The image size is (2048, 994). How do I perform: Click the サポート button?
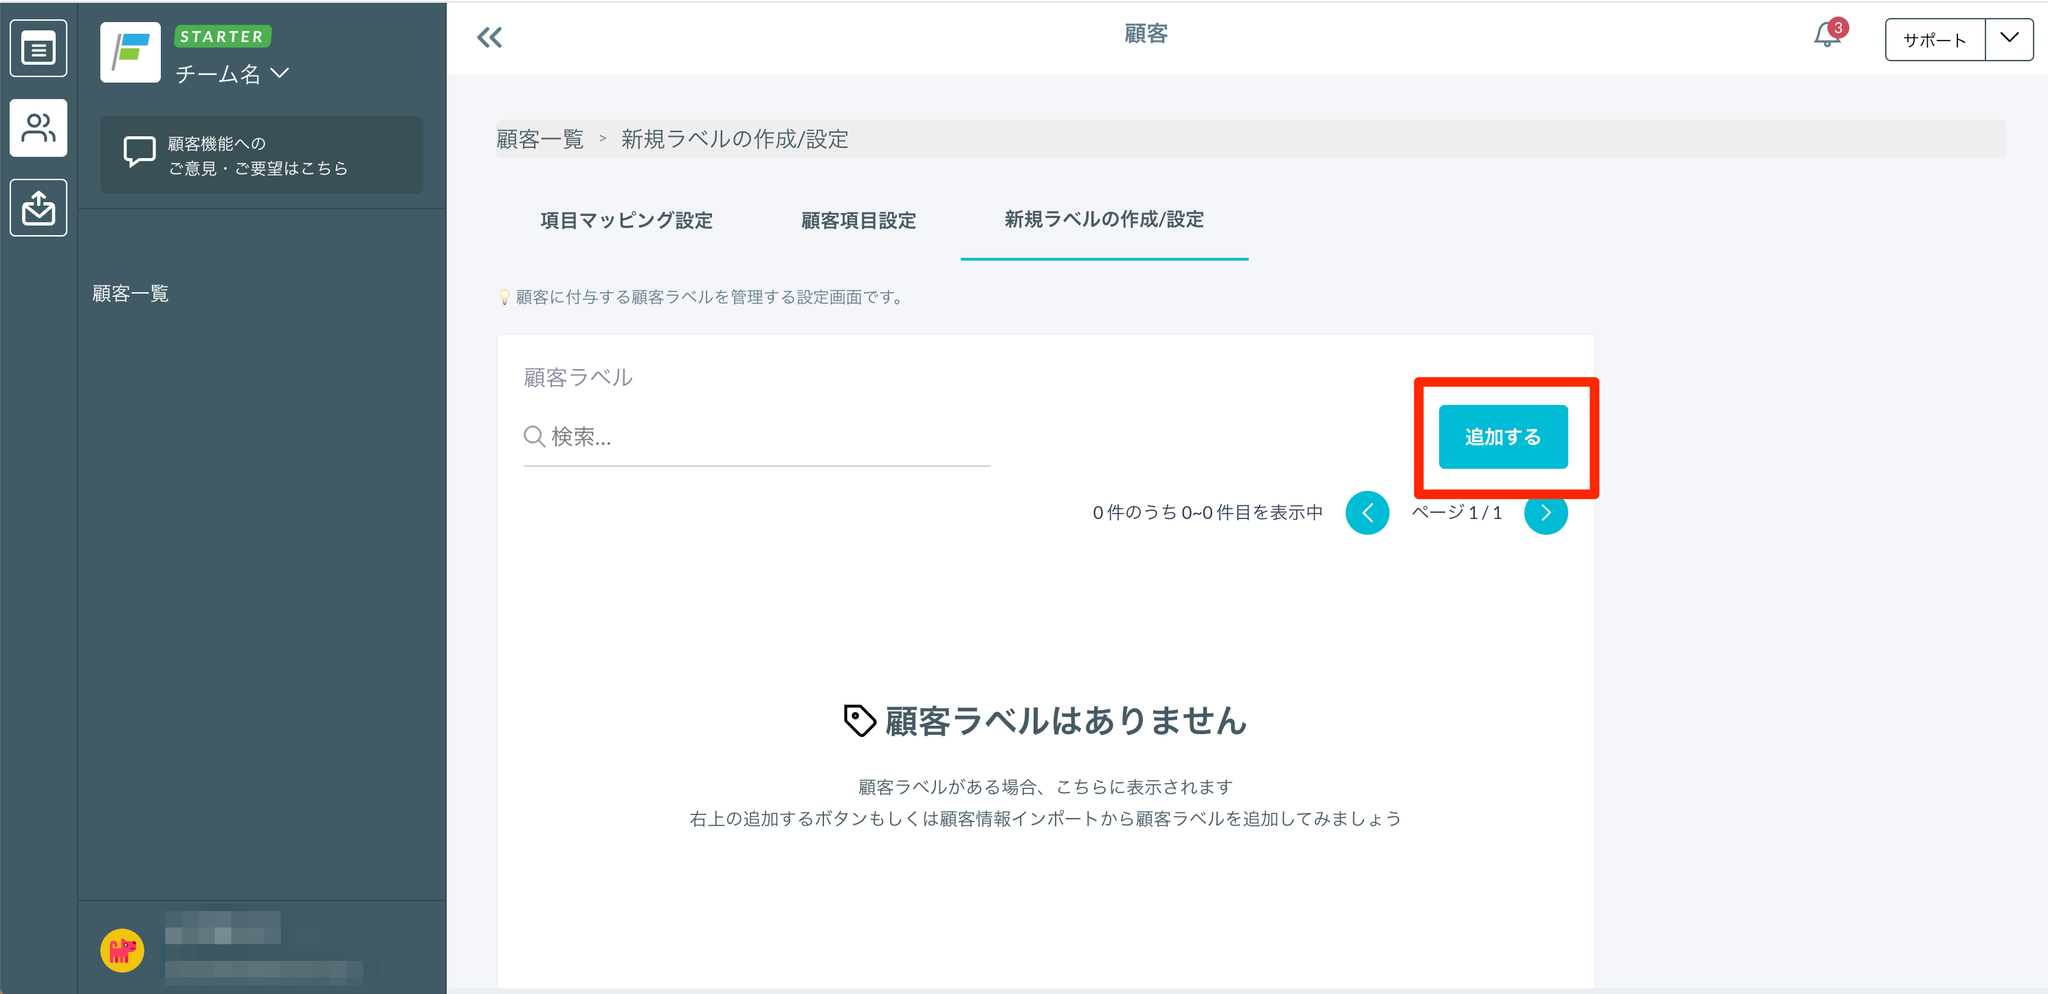(1934, 40)
